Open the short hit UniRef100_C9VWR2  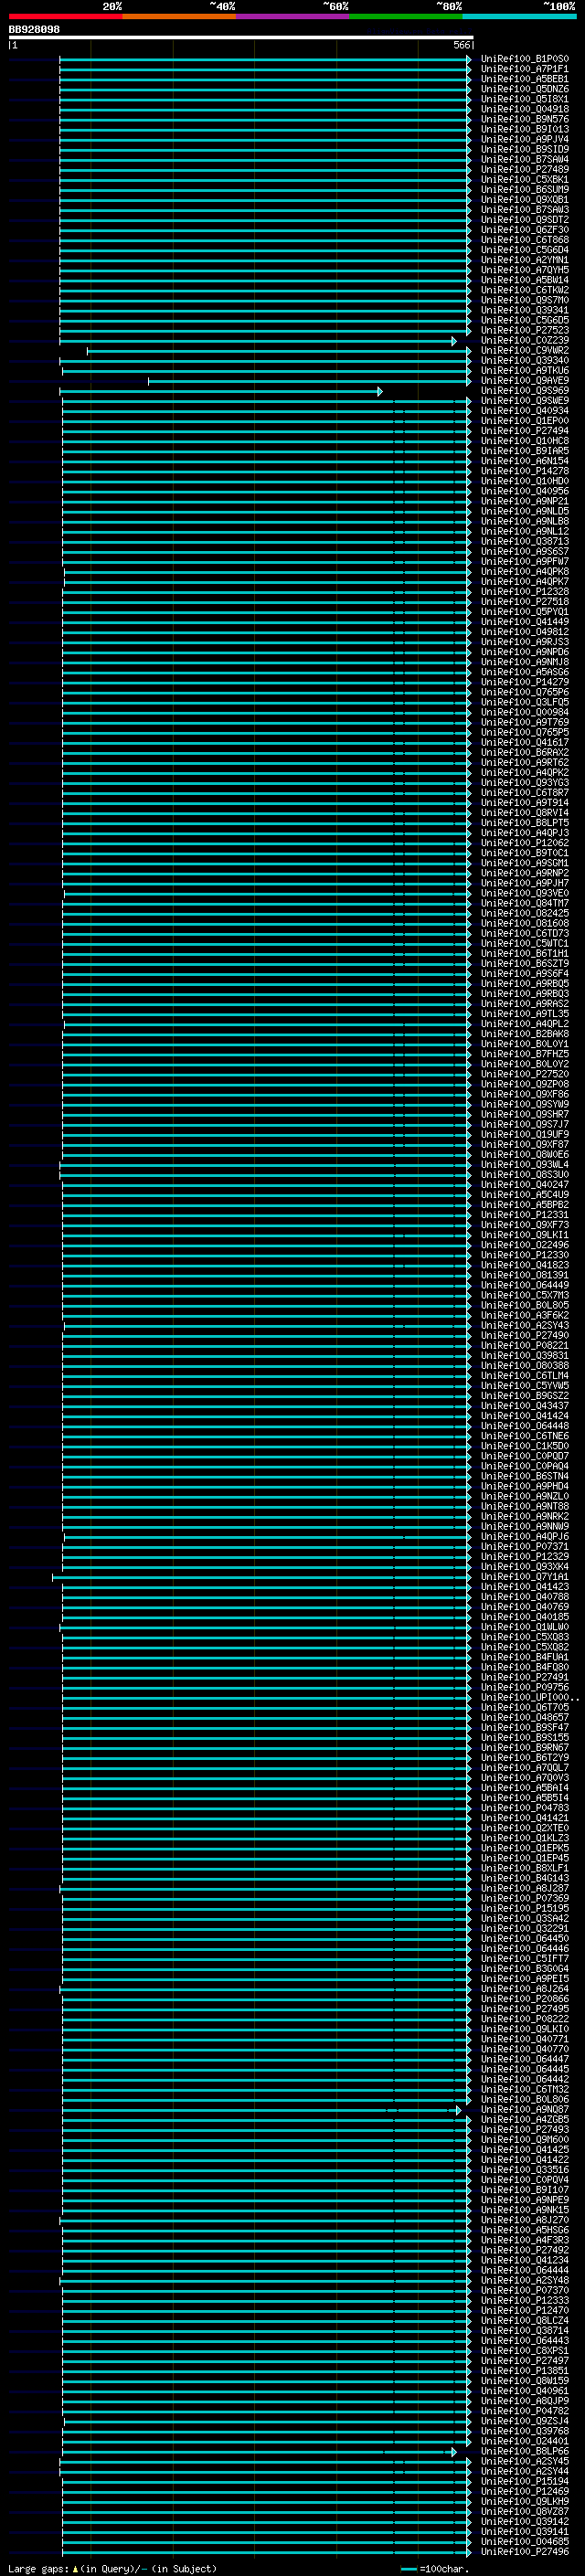coord(524,351)
